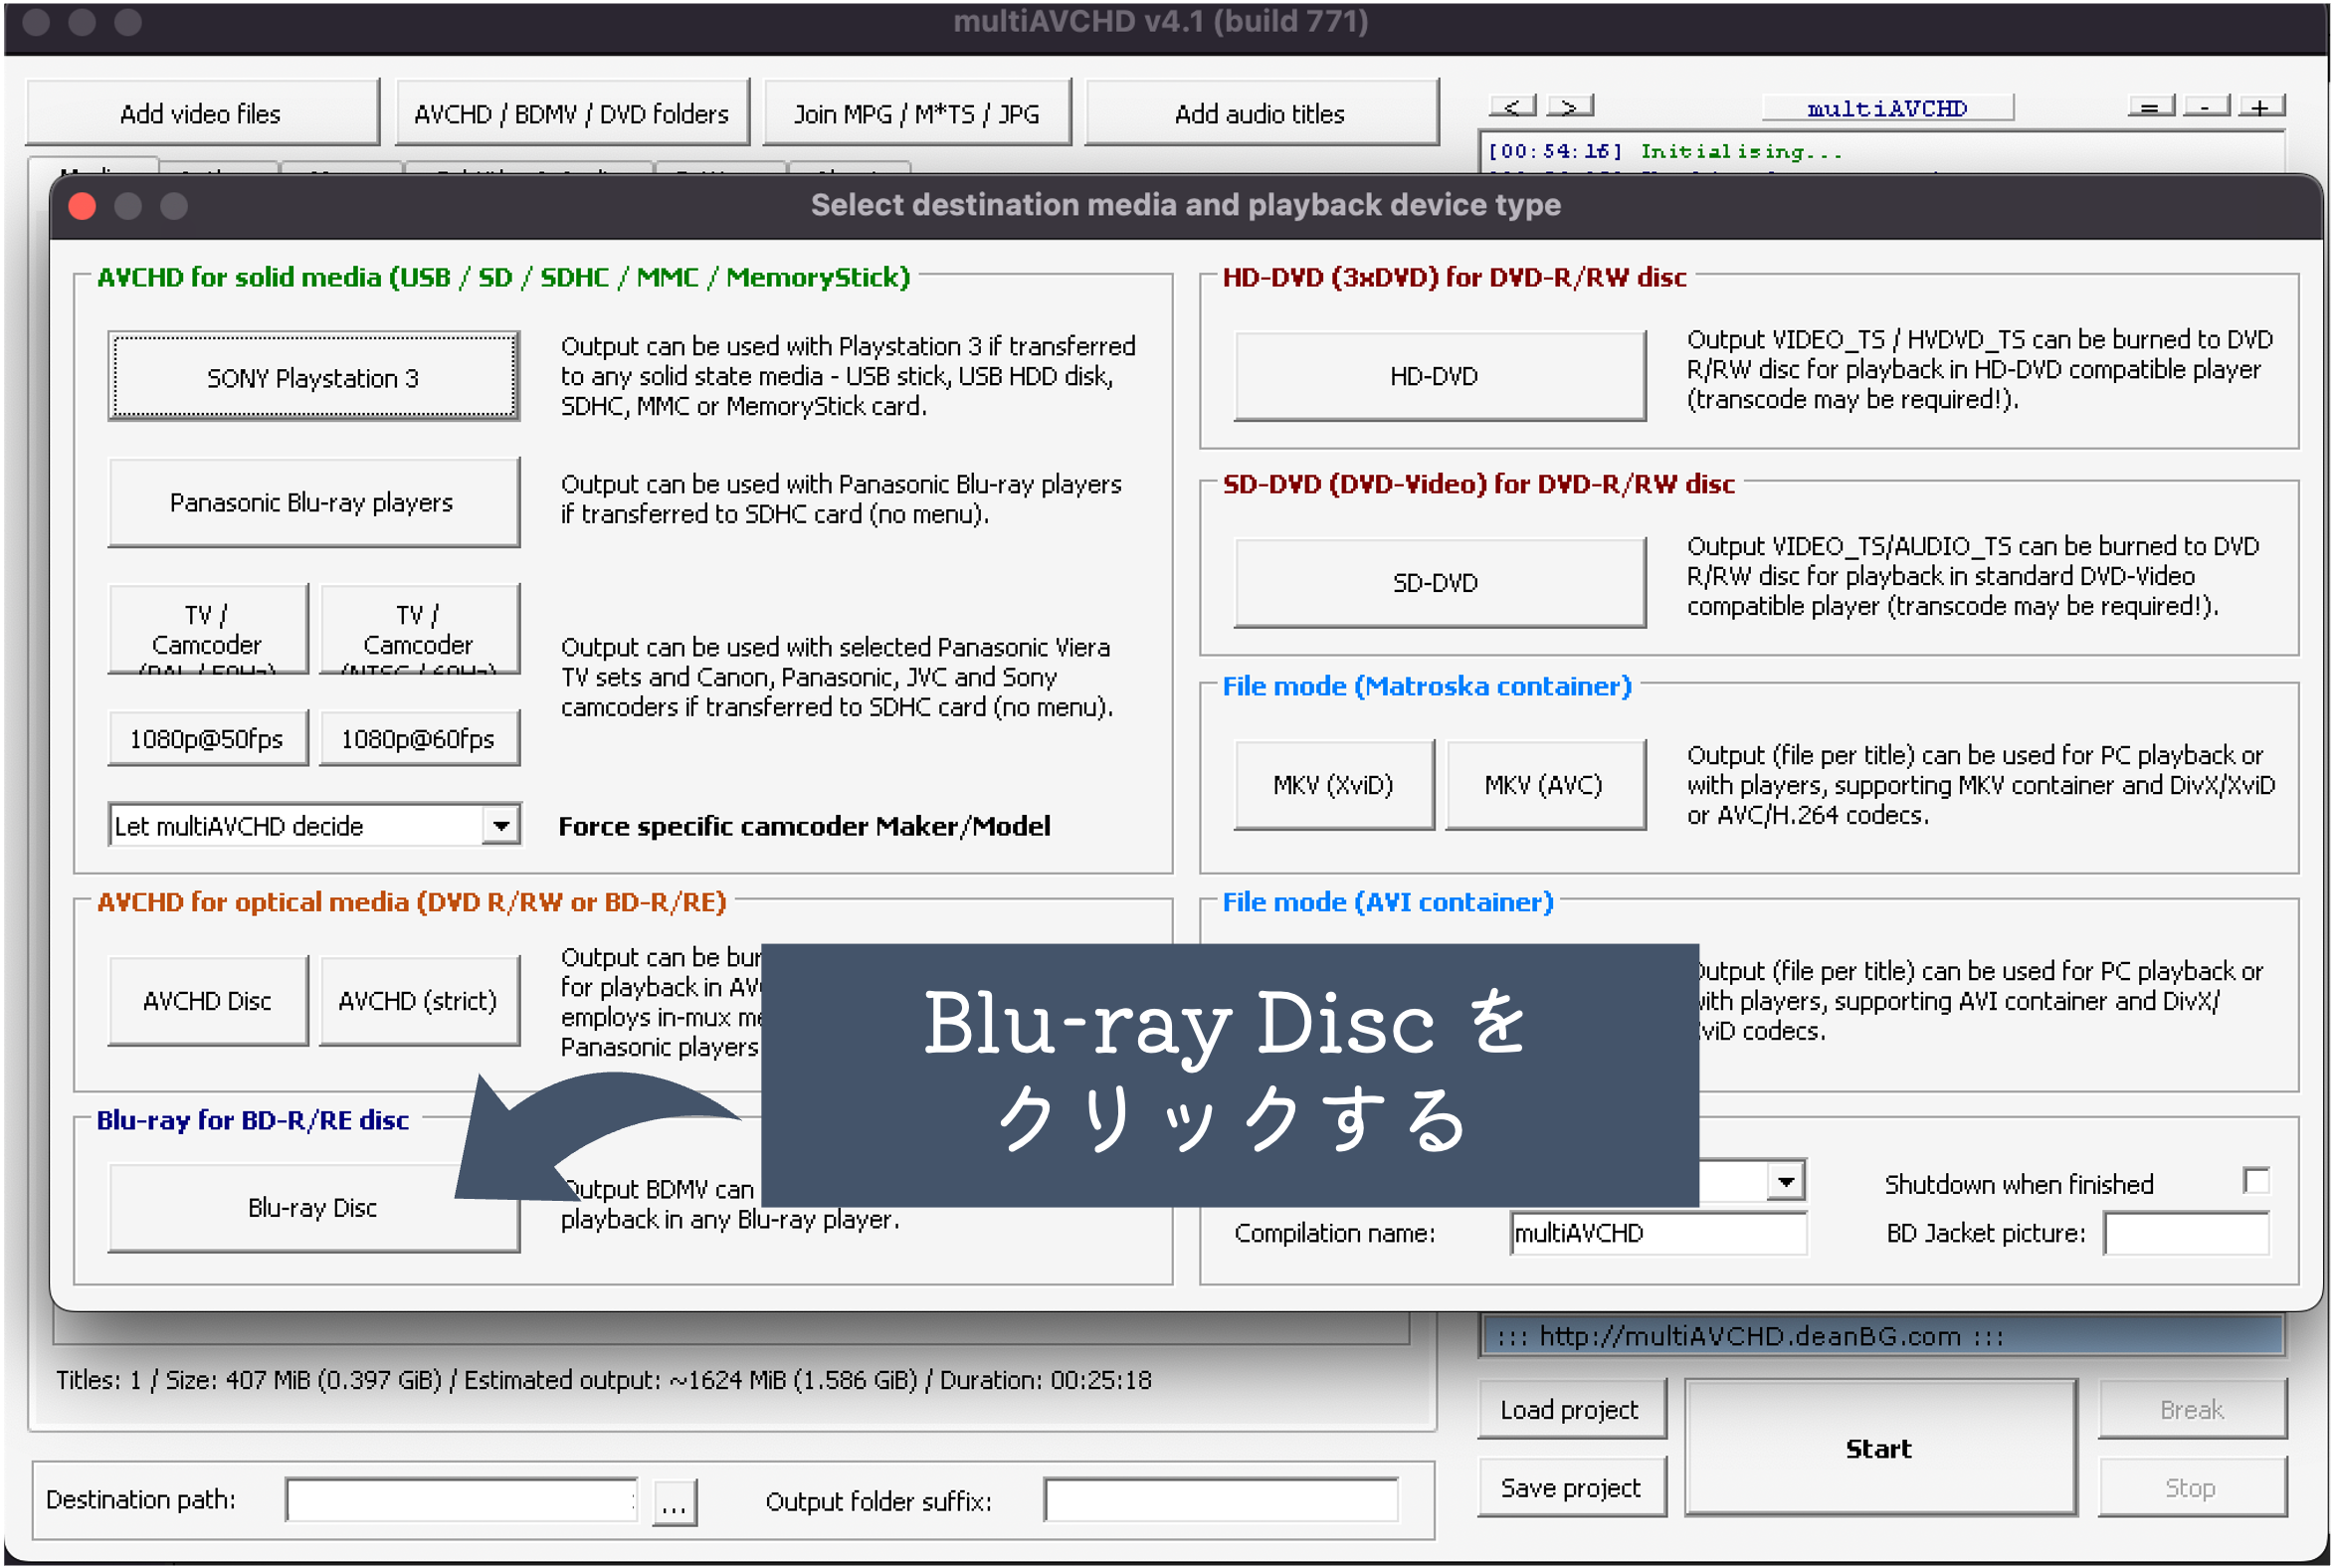The image size is (2334, 1568).
Task: Click the Compilation name text field
Action: [1658, 1233]
